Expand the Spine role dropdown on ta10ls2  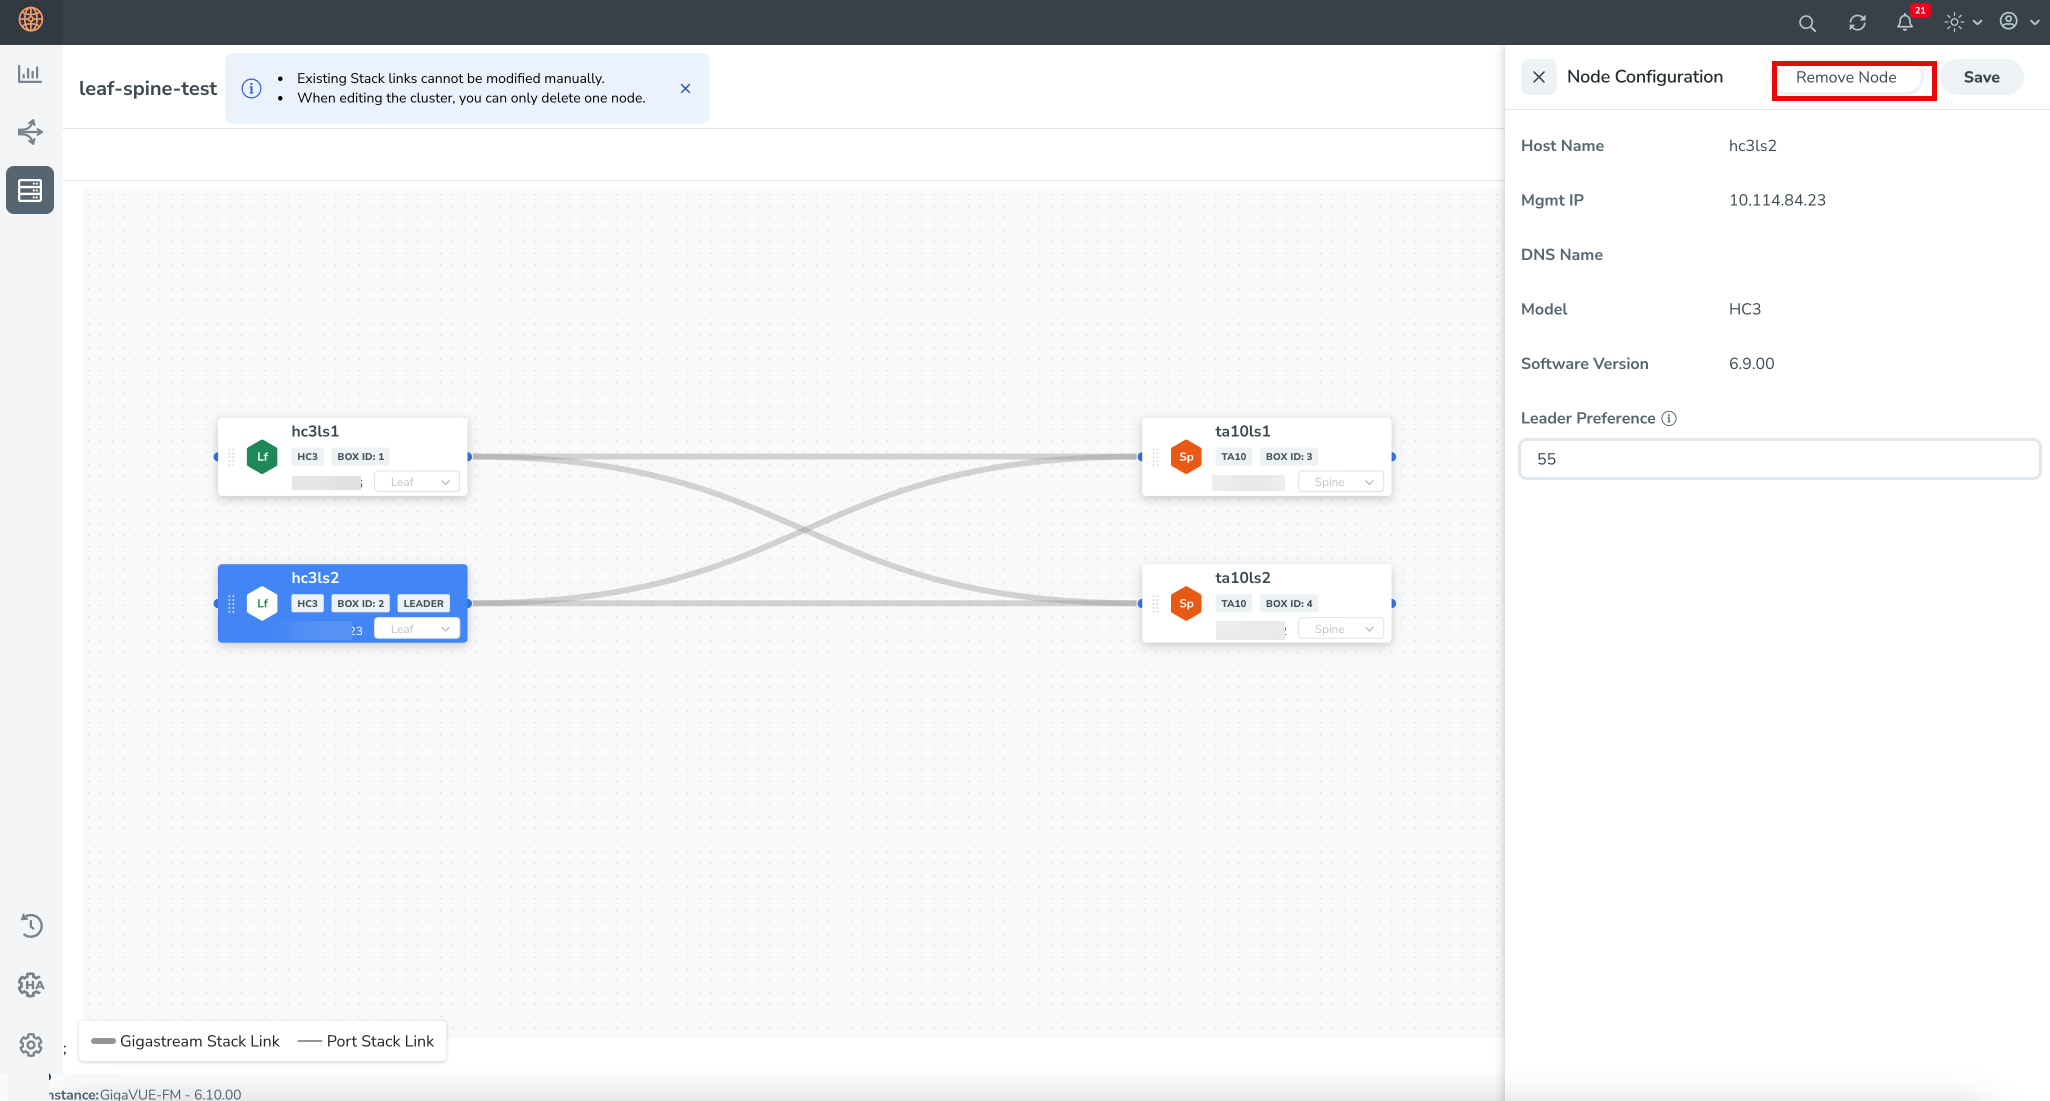pyautogui.click(x=1341, y=629)
